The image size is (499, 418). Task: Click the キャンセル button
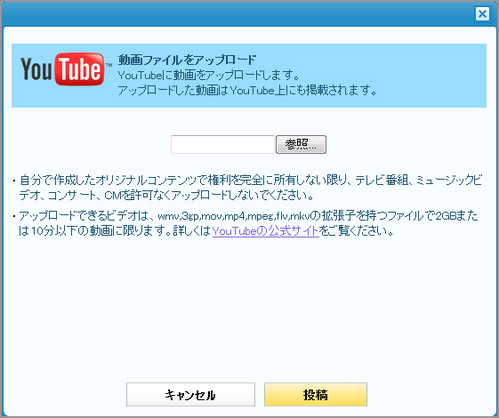[190, 395]
